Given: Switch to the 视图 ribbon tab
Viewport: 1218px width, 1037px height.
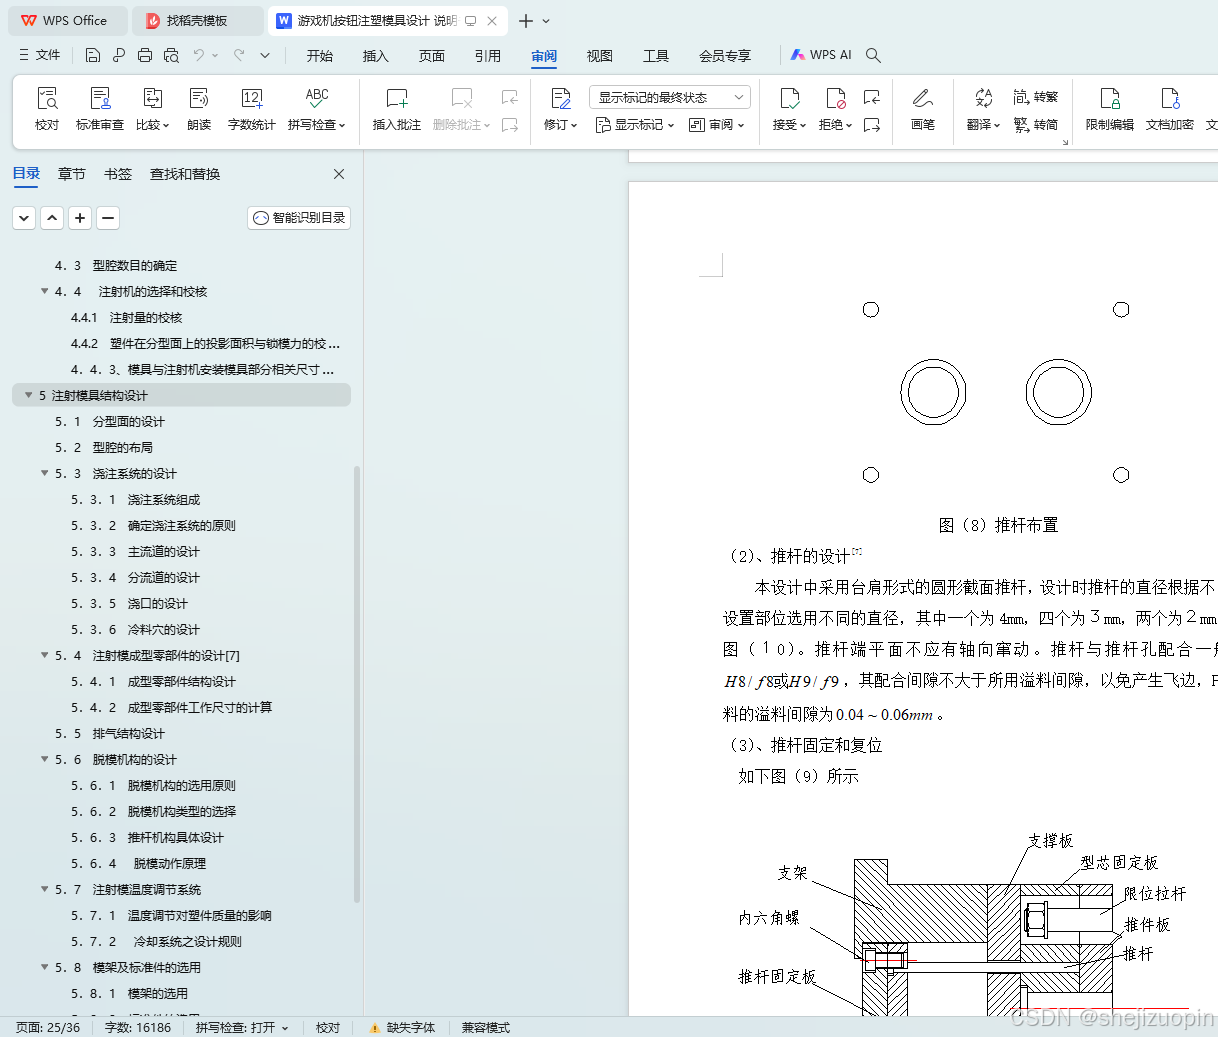Looking at the screenshot, I should pos(600,56).
